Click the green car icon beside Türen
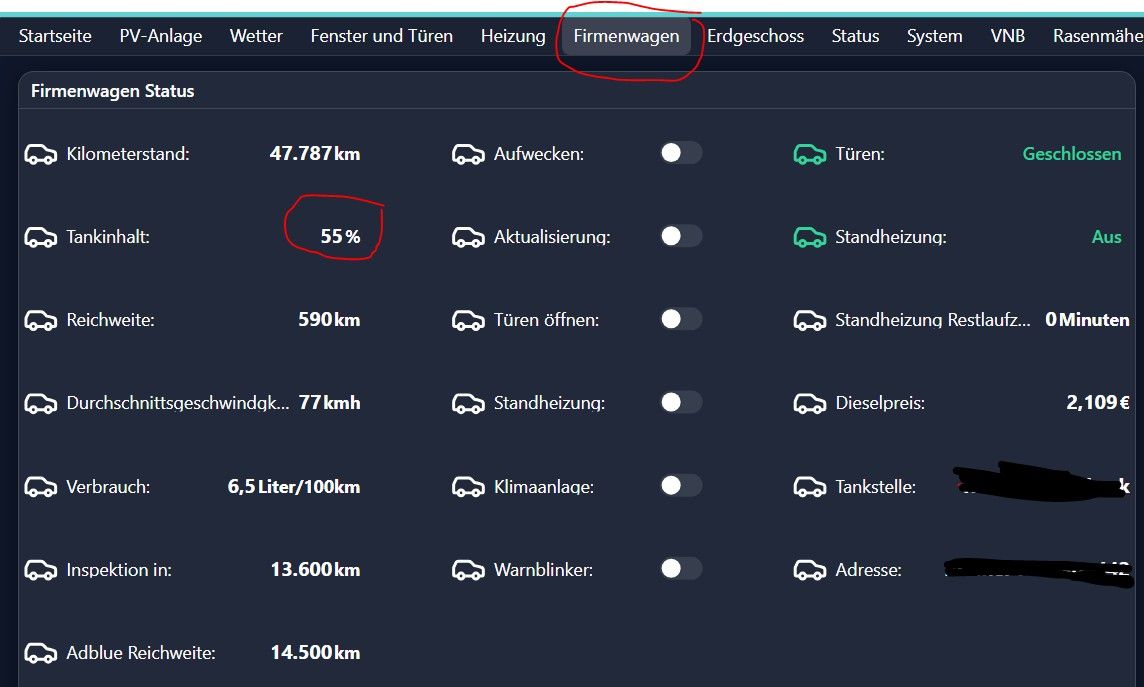Image resolution: width=1144 pixels, height=687 pixels. coord(809,154)
